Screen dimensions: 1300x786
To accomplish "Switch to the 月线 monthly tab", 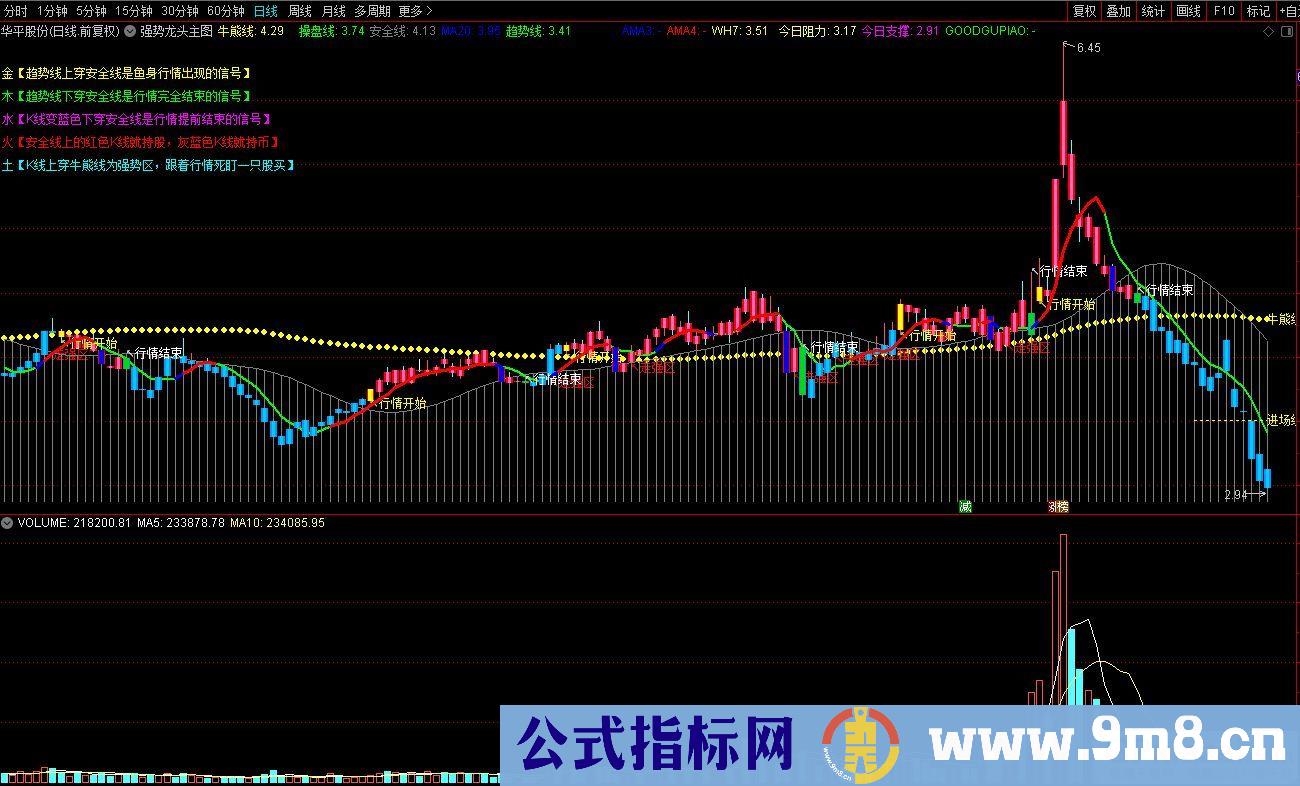I will click(x=333, y=11).
